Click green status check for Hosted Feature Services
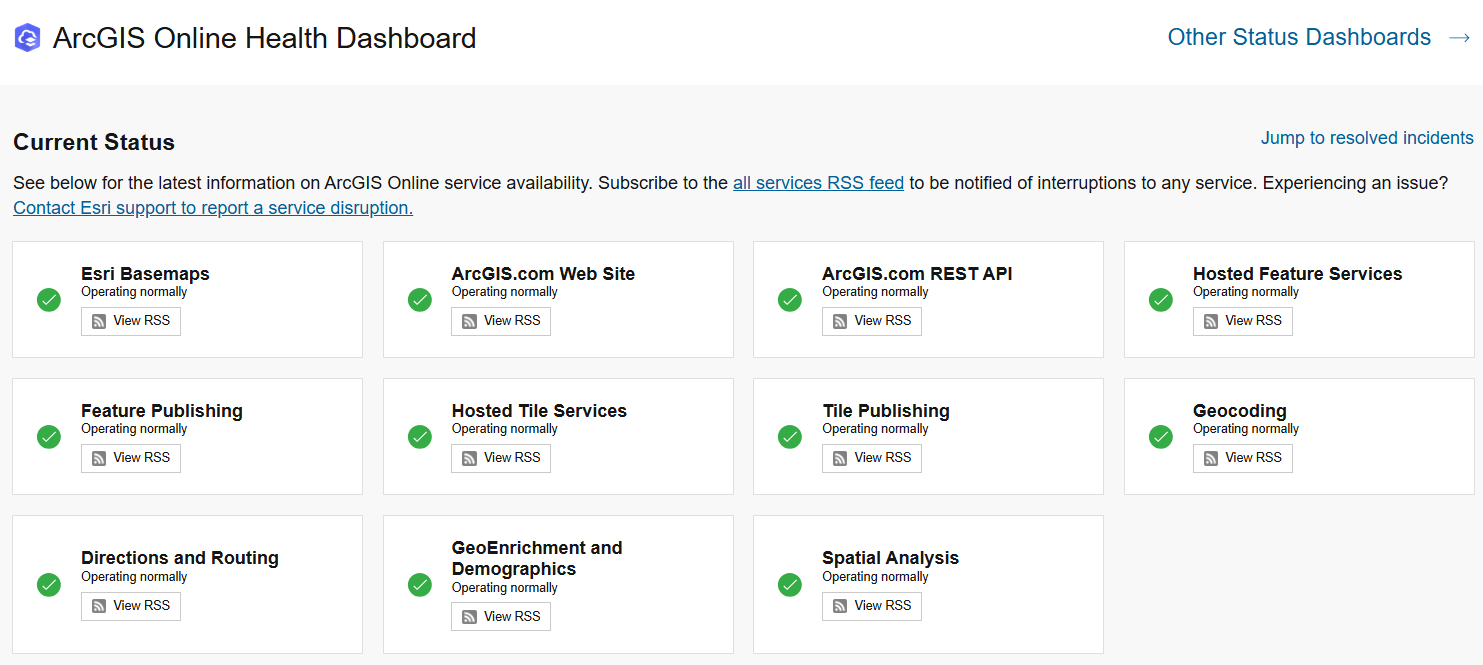 [x=1161, y=299]
